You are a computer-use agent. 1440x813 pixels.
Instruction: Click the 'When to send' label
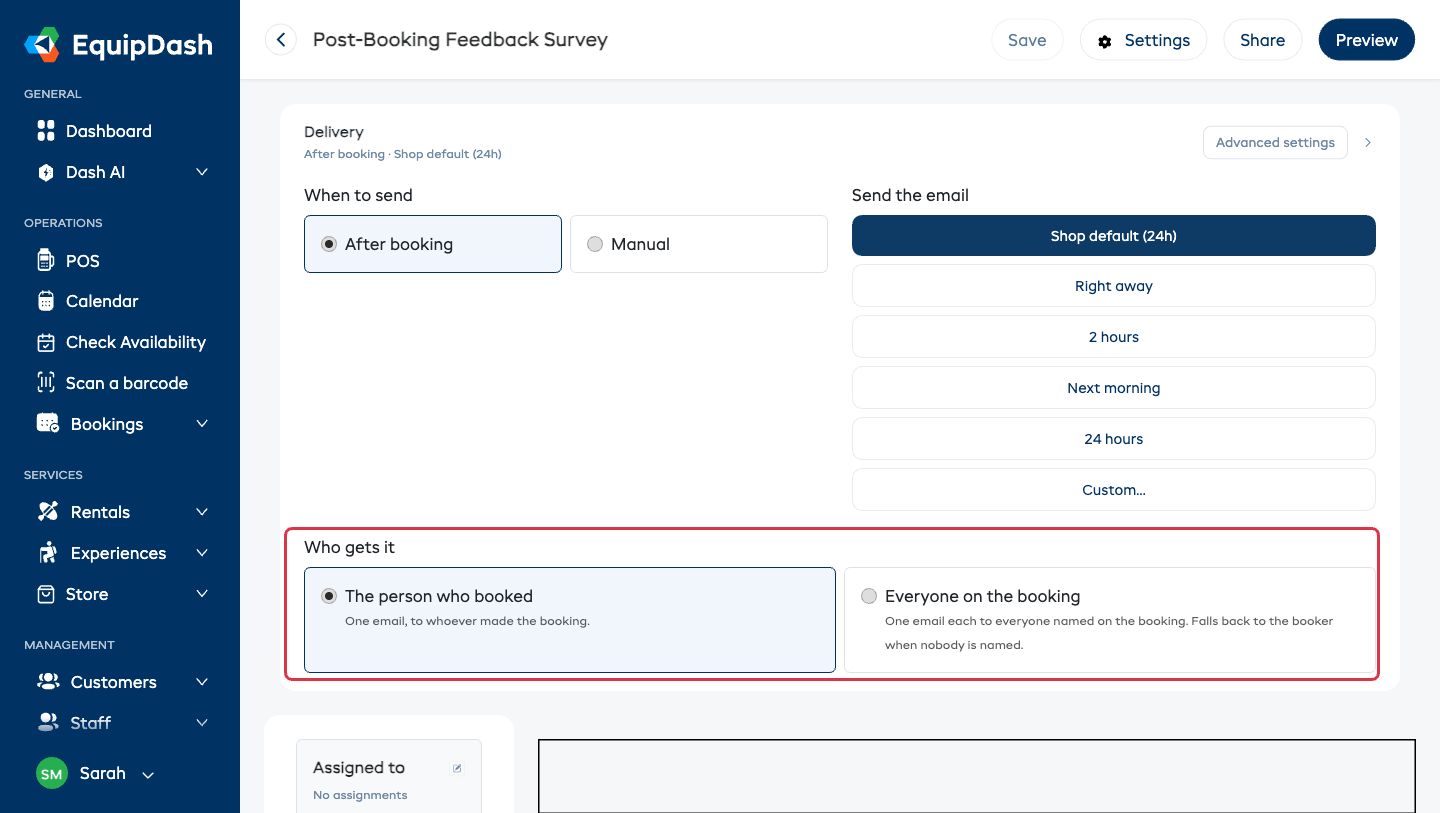point(358,195)
